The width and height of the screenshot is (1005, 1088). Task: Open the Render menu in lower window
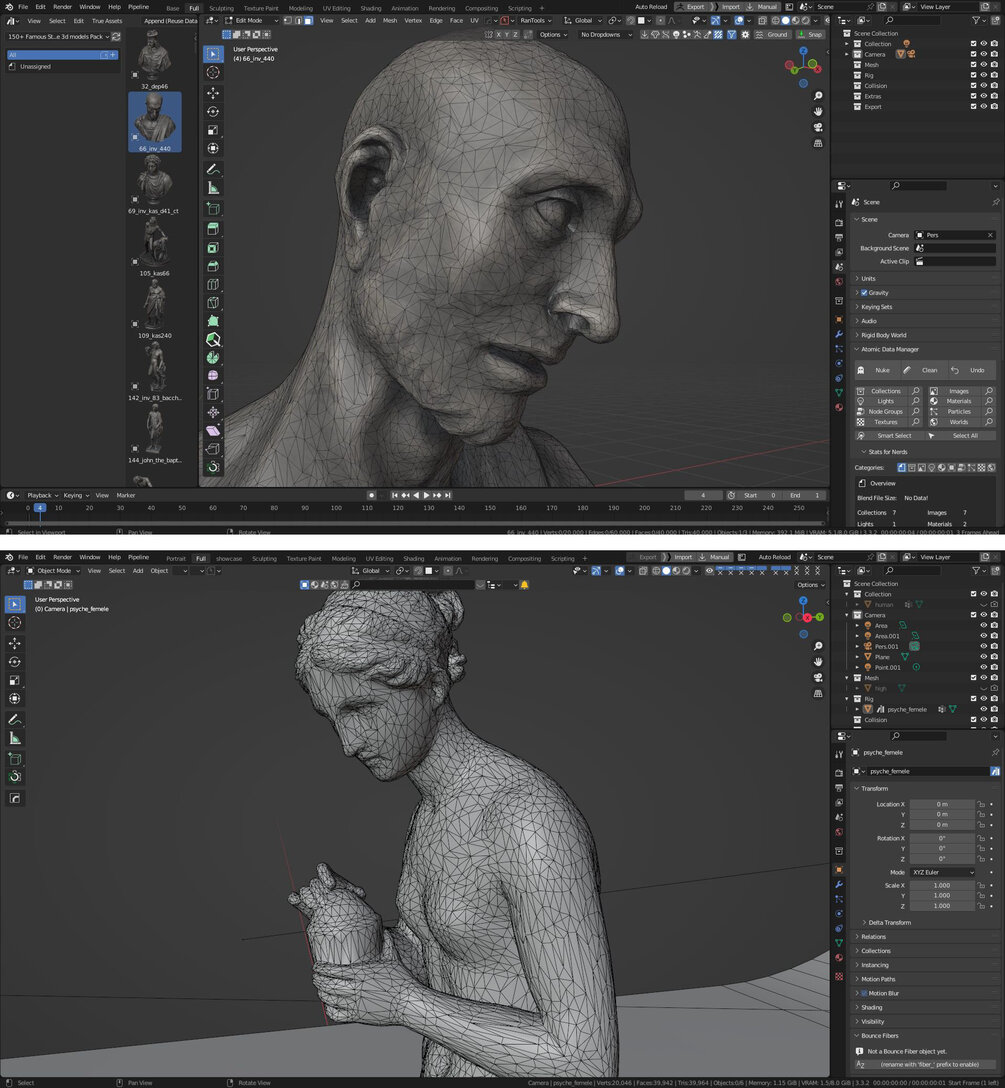pos(62,557)
